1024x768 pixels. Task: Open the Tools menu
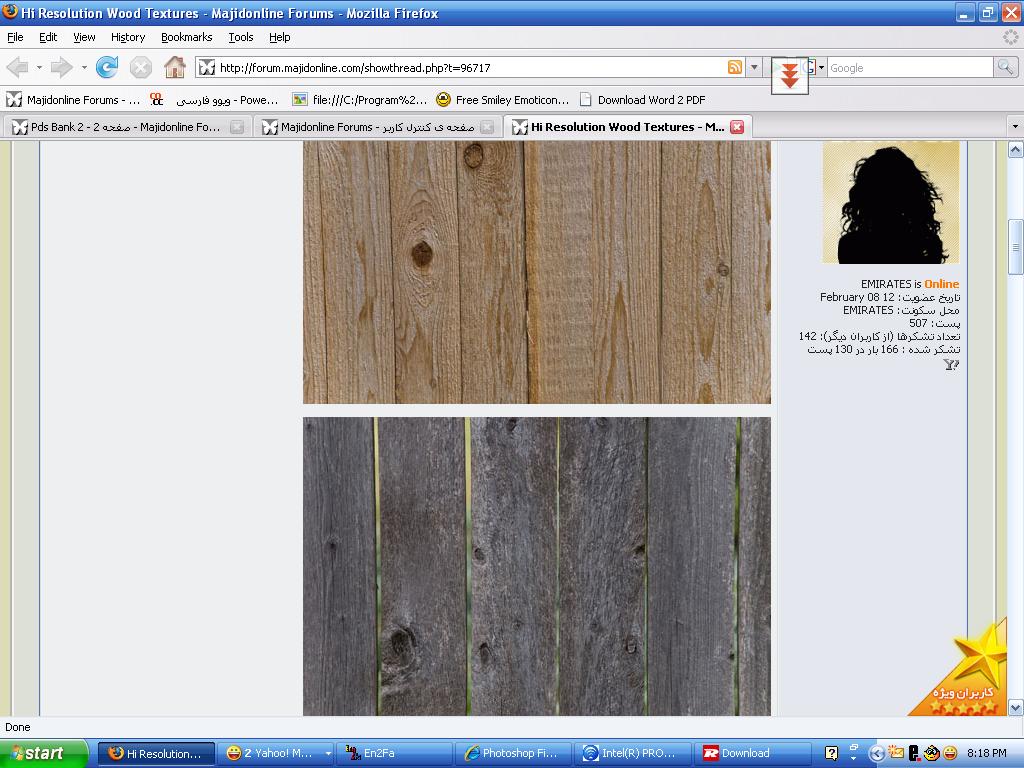click(241, 37)
